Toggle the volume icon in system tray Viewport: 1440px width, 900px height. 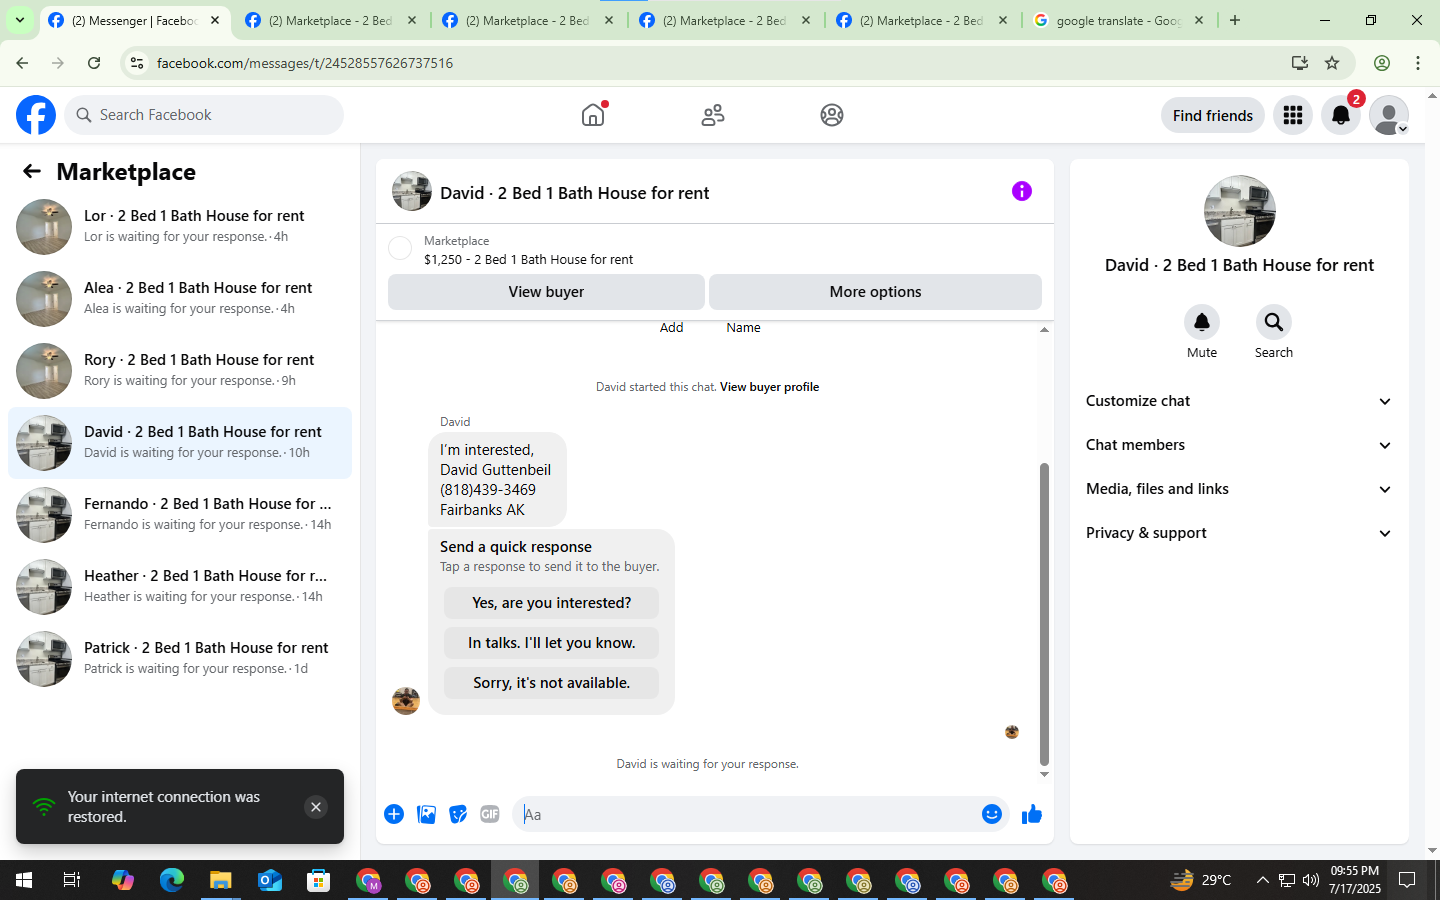click(1311, 880)
